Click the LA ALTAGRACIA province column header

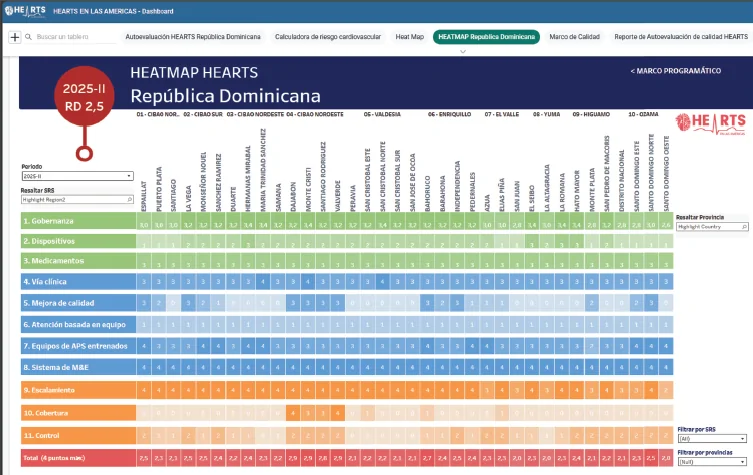click(x=547, y=188)
